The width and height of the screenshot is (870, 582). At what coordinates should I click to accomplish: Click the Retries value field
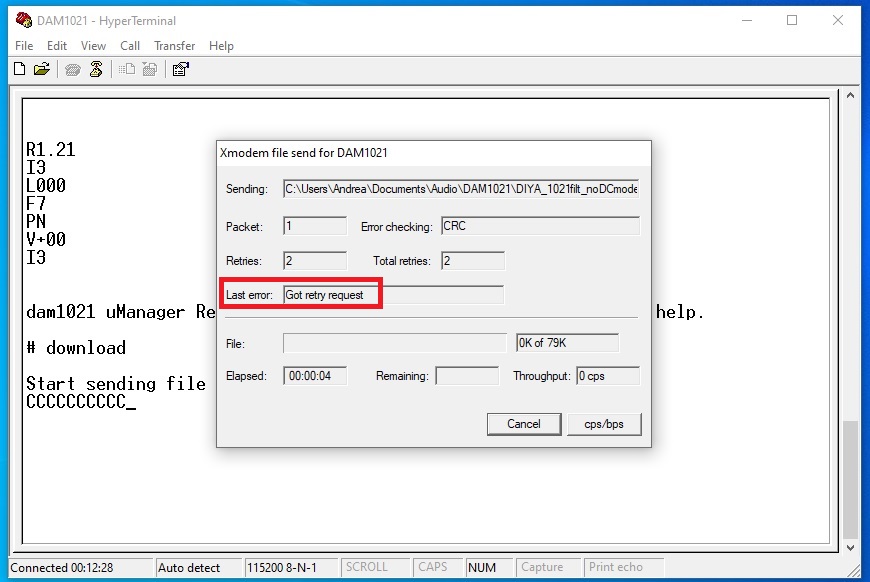[x=315, y=261]
